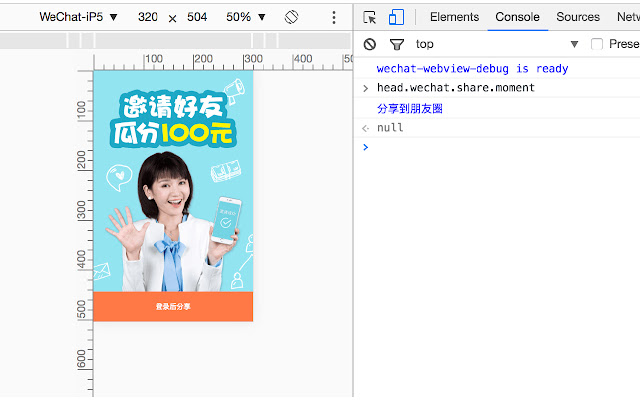Switch to the Console tab

518,17
